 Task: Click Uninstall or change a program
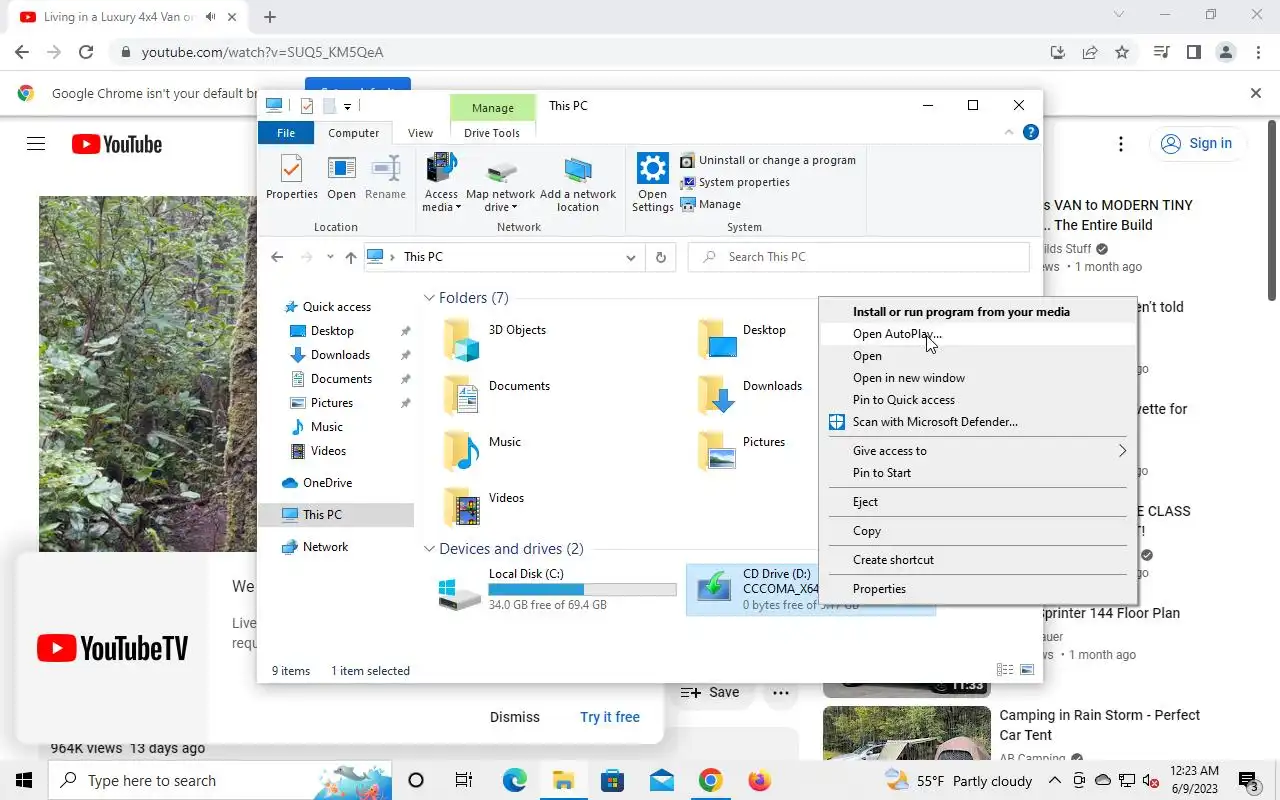(768, 160)
